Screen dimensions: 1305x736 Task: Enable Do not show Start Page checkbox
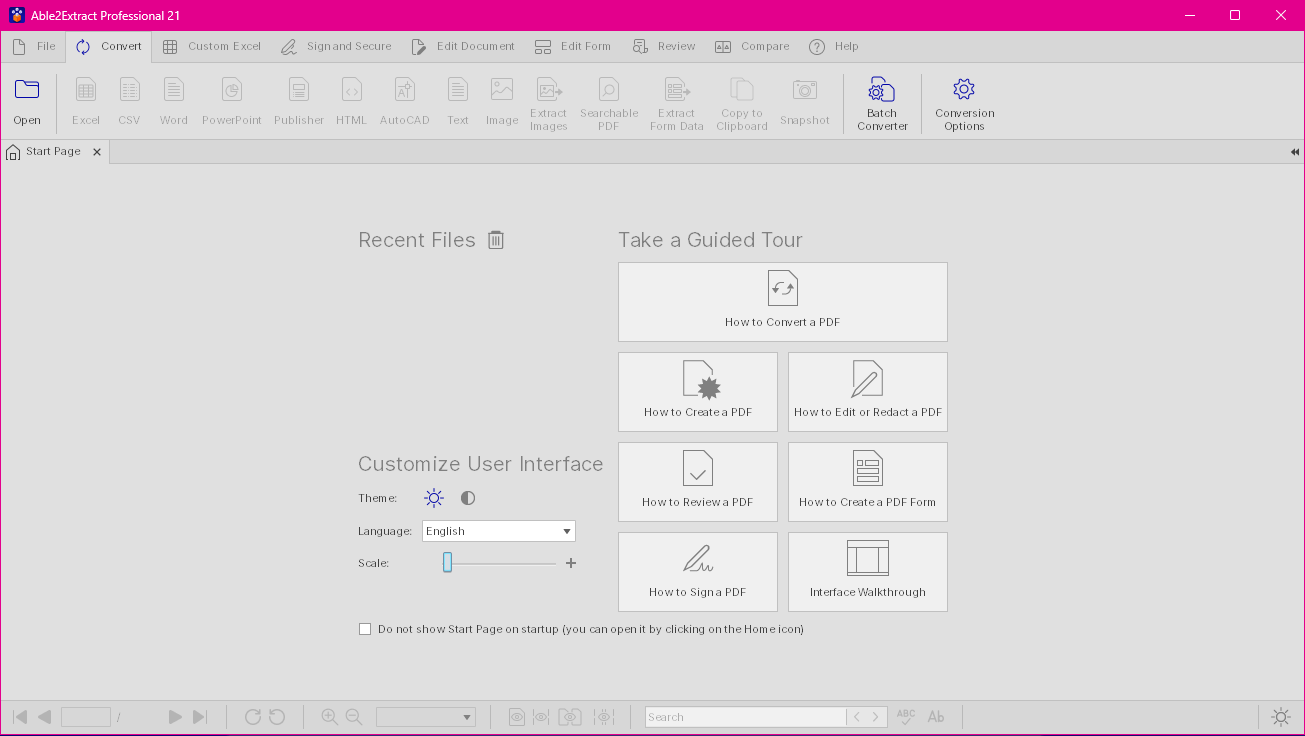tap(365, 629)
